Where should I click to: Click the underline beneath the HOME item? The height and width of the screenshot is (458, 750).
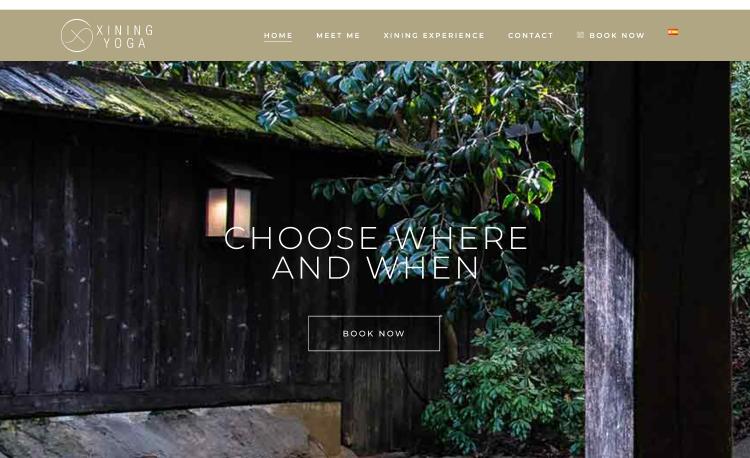pos(278,42)
